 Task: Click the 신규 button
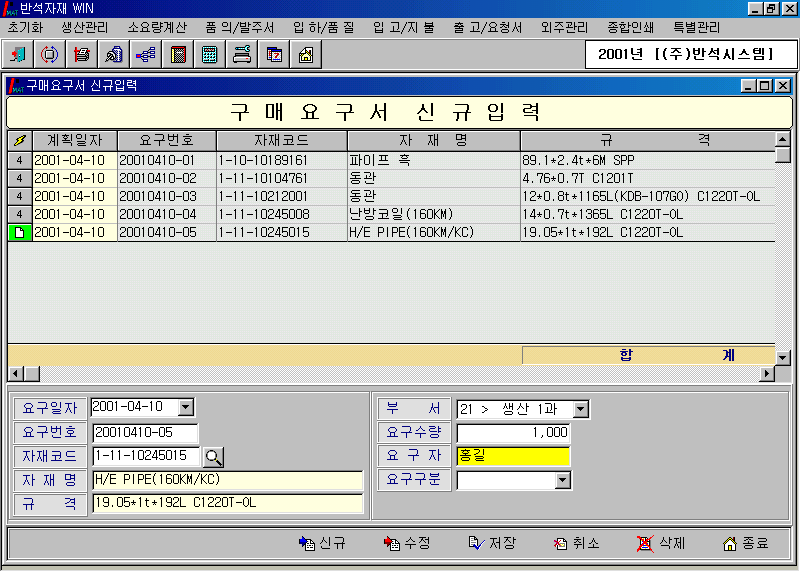coord(322,544)
